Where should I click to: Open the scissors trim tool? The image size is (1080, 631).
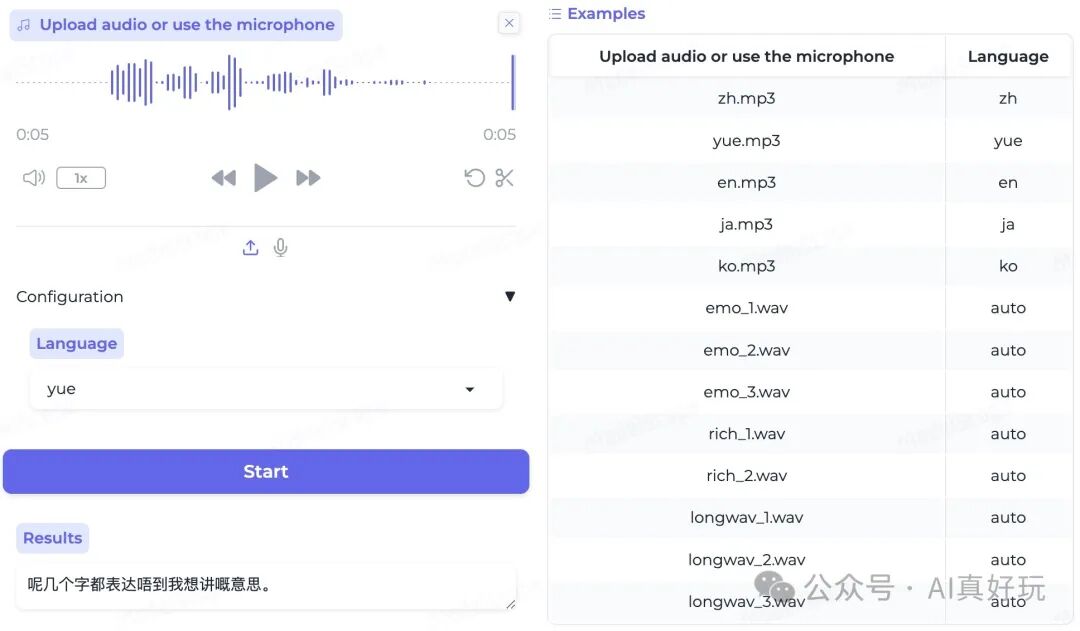(x=504, y=178)
